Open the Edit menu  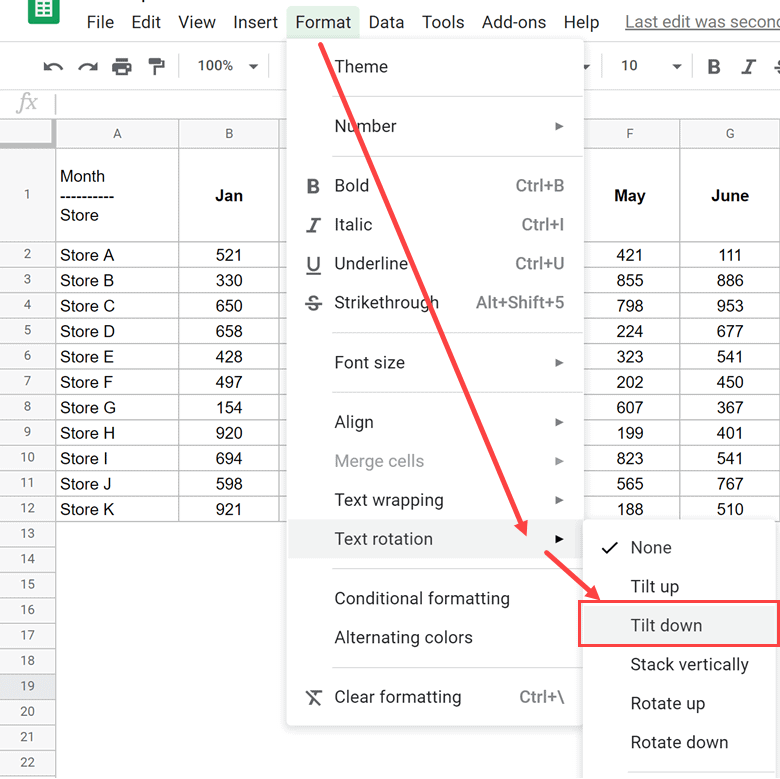pos(146,22)
